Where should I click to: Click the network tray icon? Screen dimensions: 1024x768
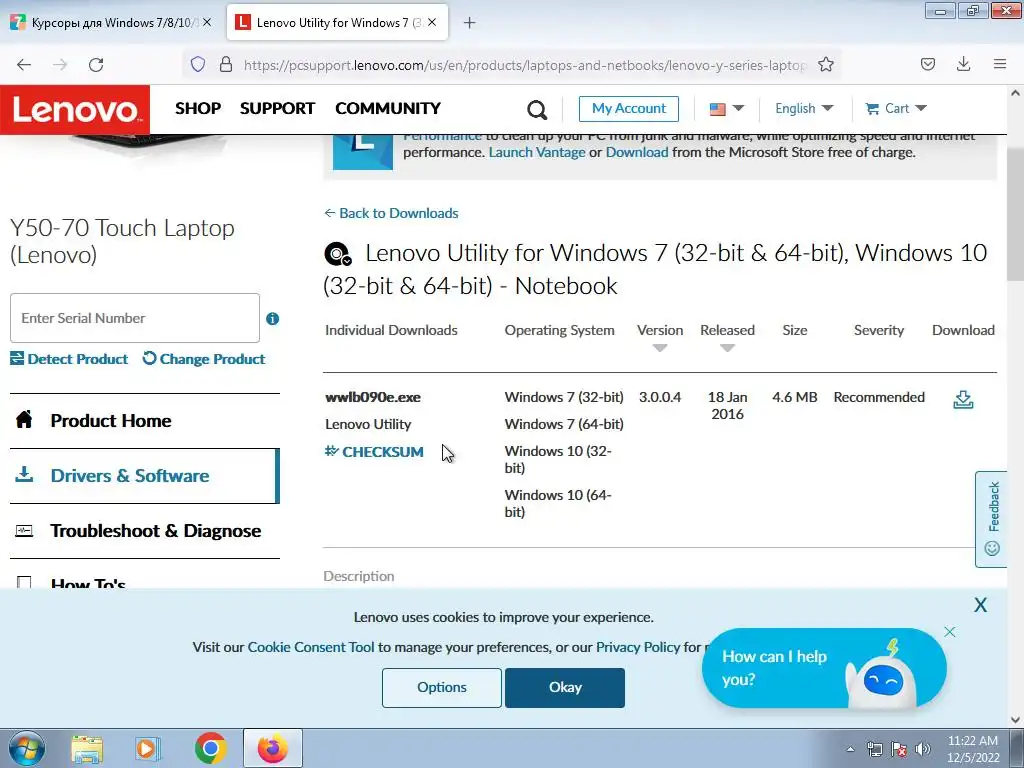click(874, 749)
